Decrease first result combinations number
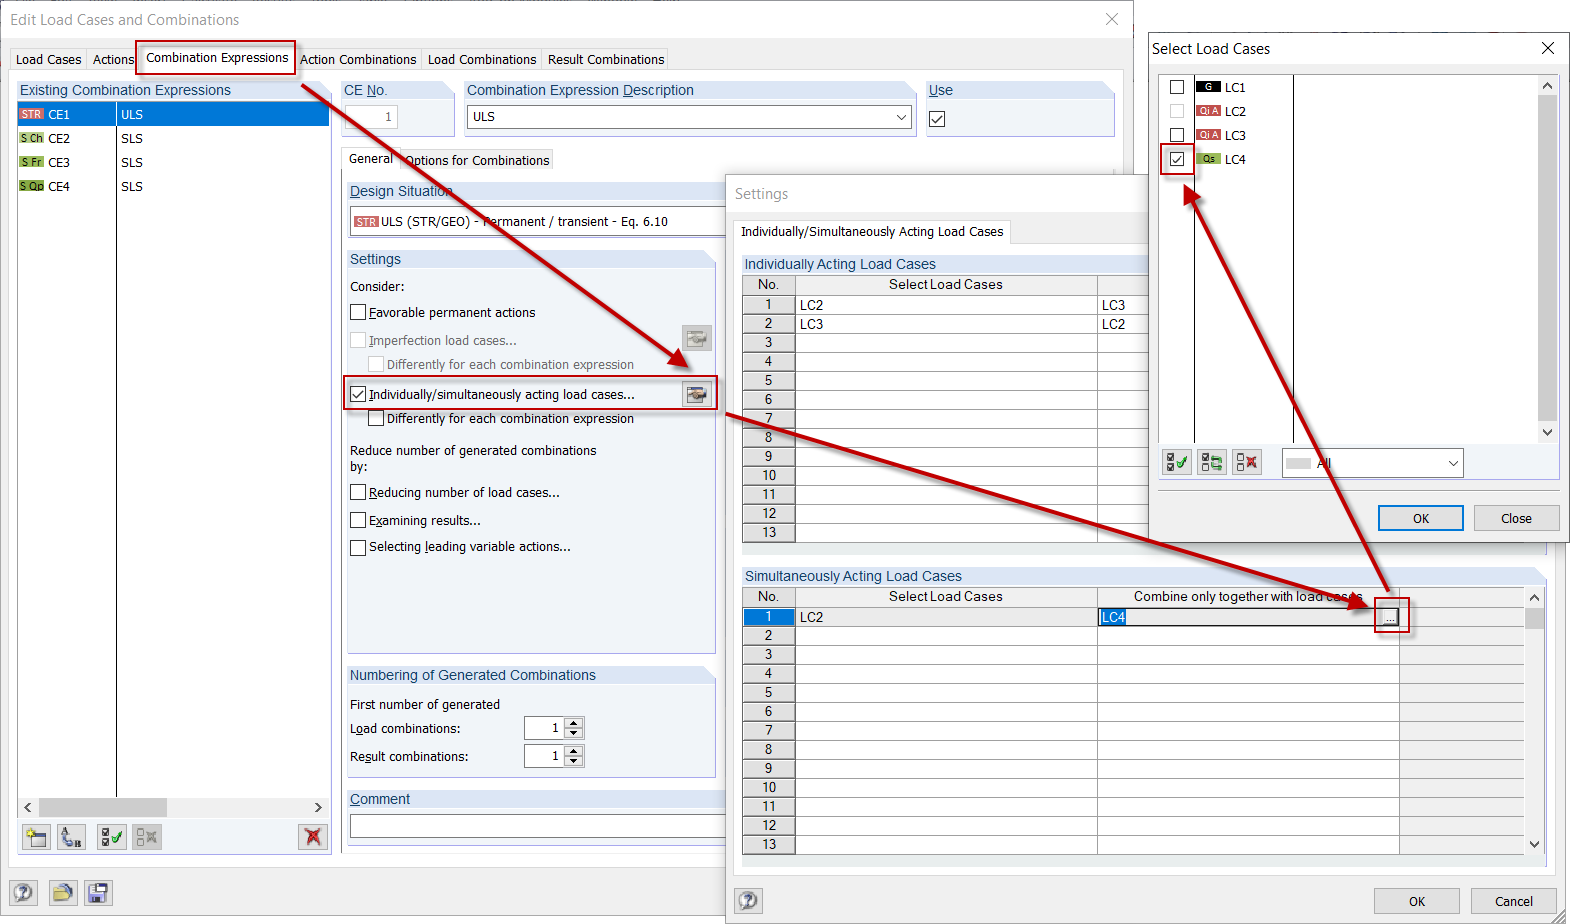This screenshot has height=924, width=1570. click(x=574, y=762)
